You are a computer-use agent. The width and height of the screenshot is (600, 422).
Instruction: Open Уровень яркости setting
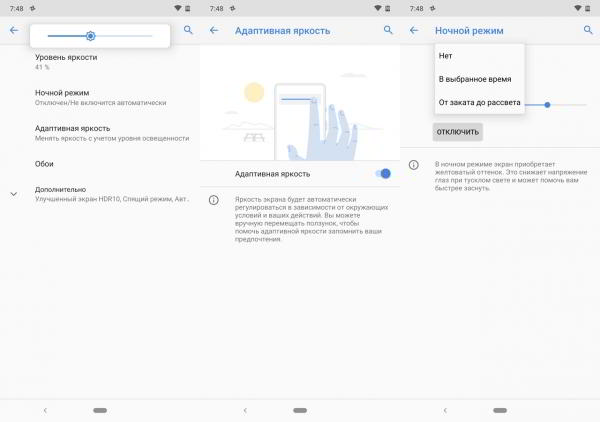[100, 62]
